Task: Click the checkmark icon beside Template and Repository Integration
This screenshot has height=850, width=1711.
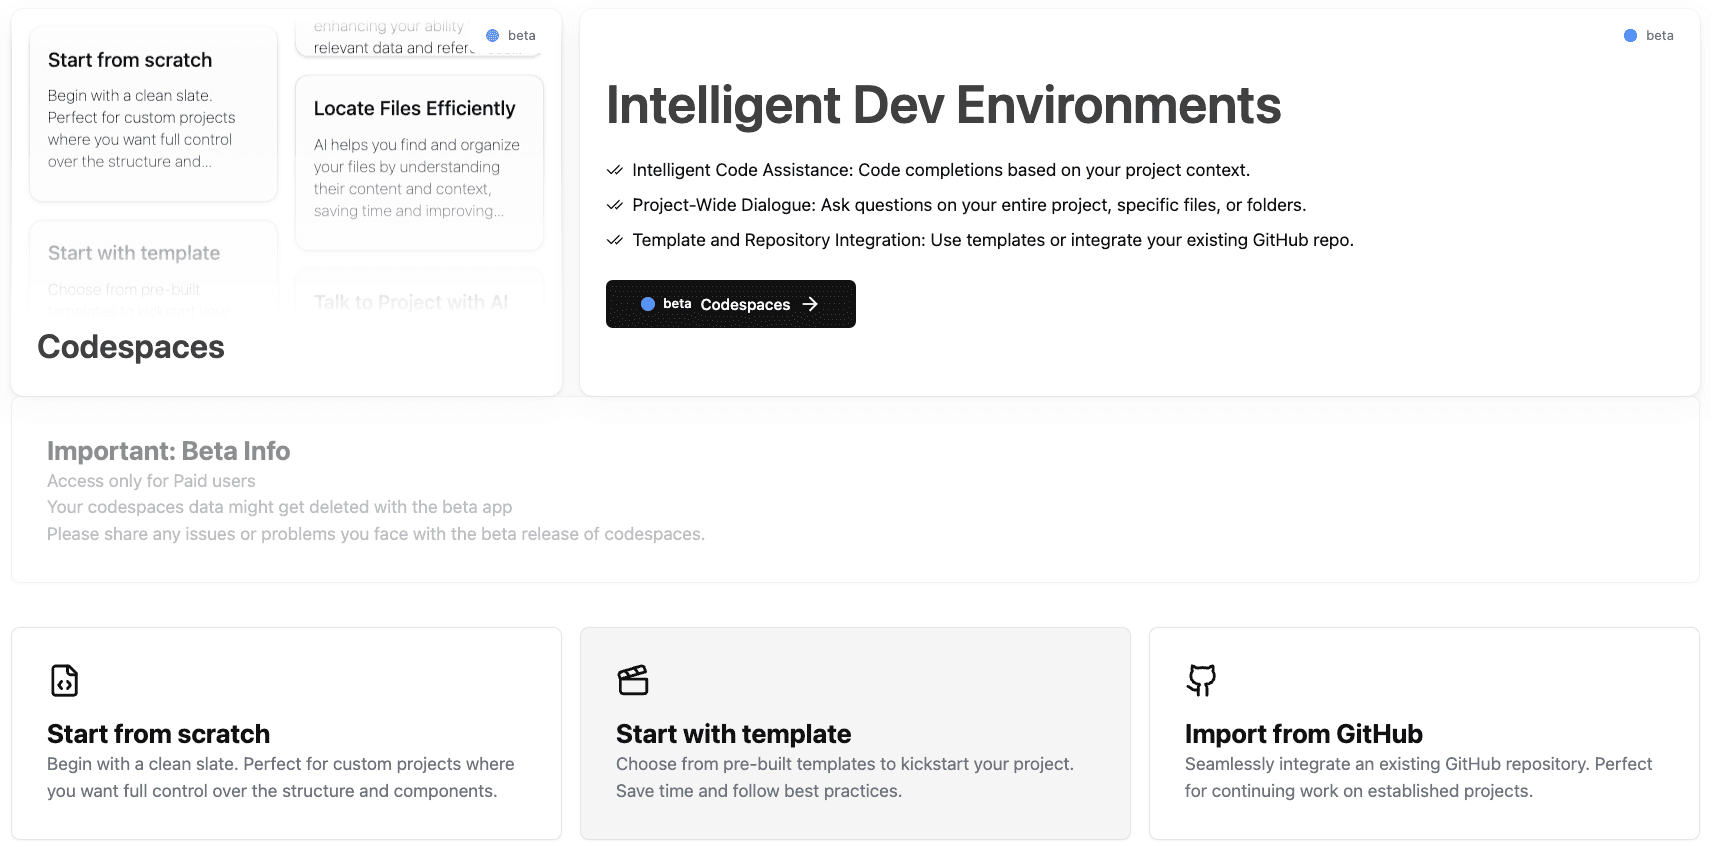Action: click(x=615, y=240)
